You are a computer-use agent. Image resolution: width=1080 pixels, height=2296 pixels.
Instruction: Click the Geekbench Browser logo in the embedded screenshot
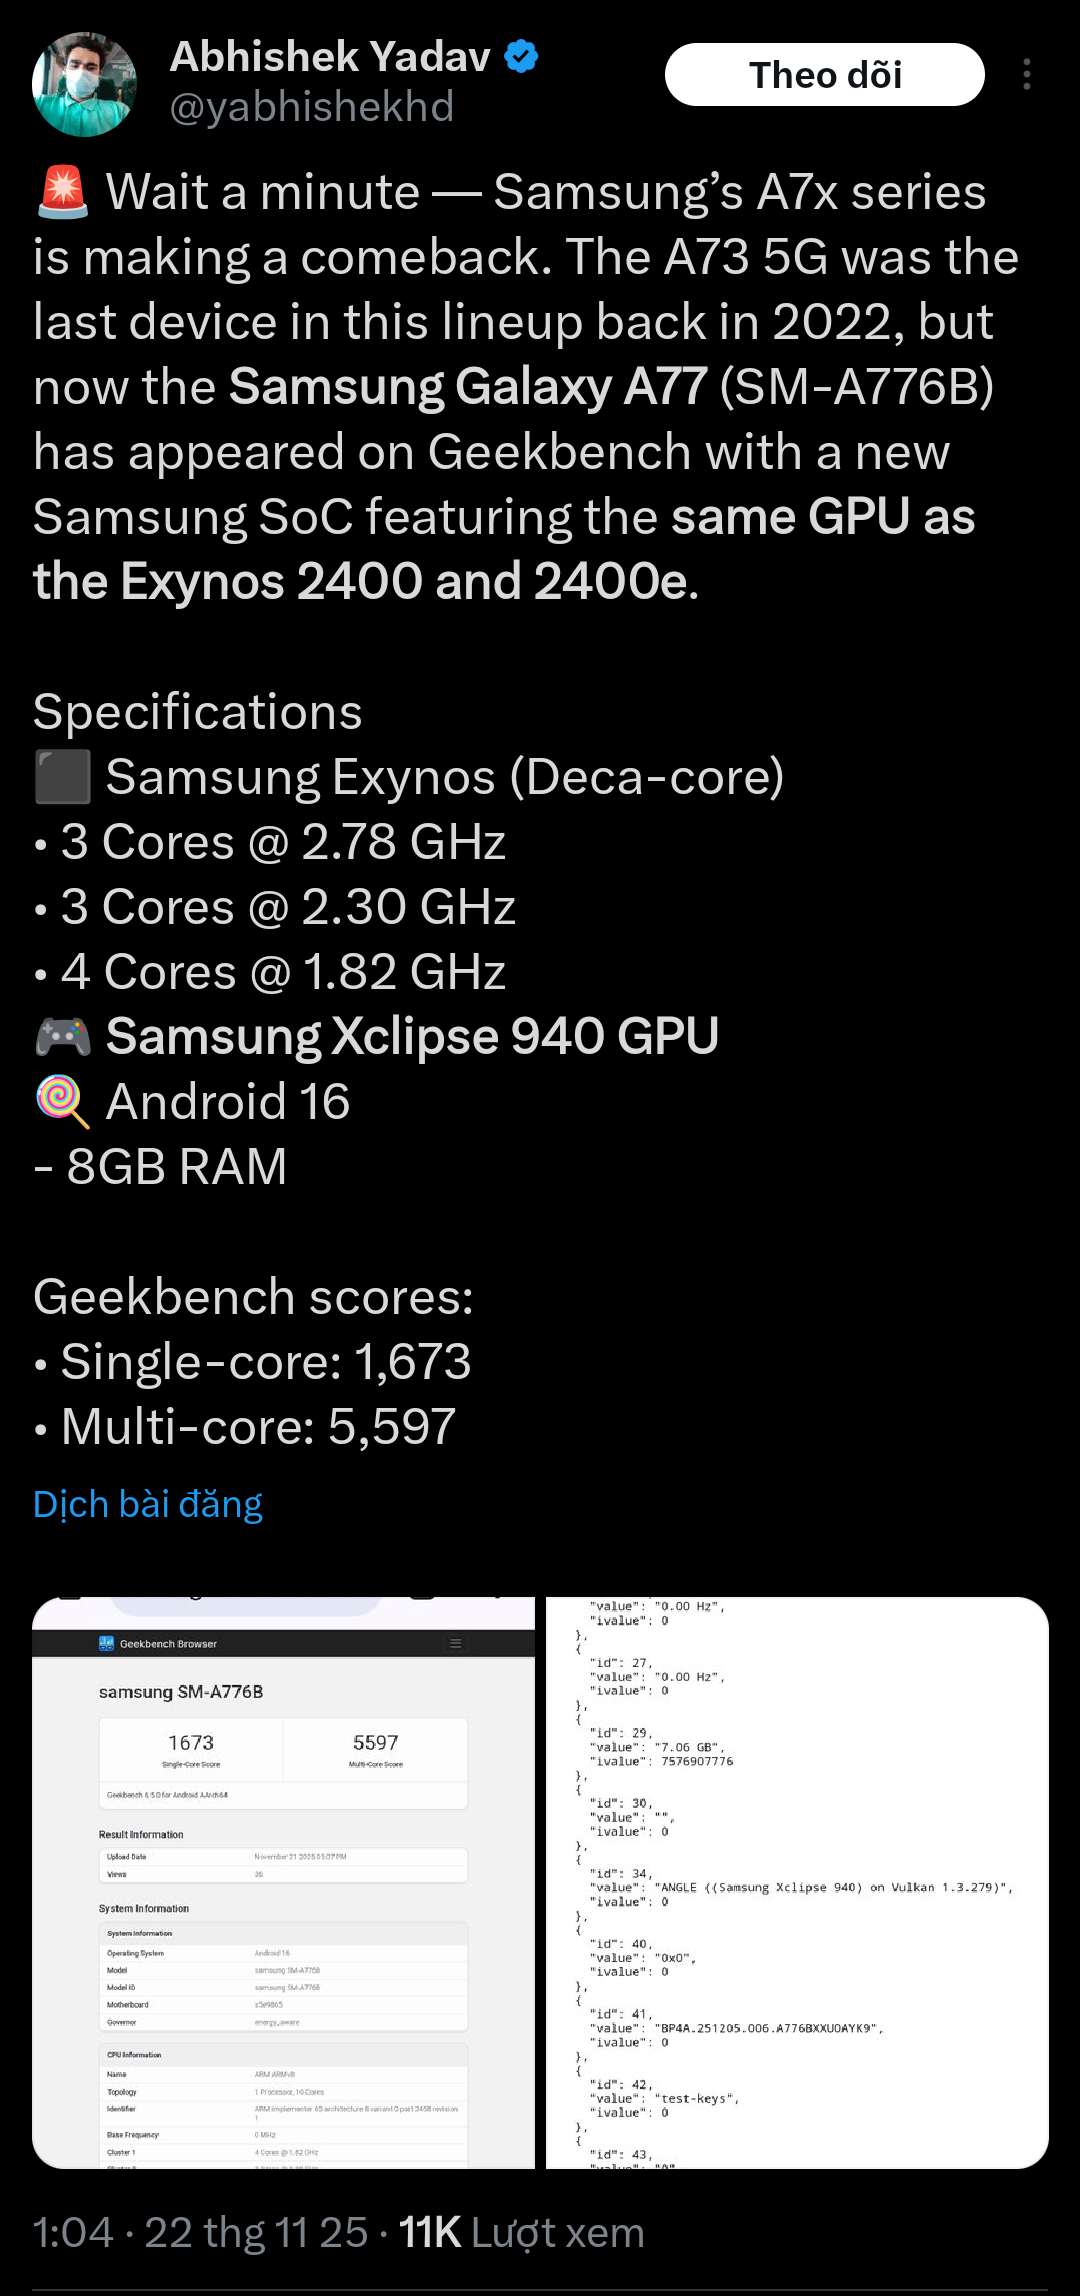coord(106,1643)
